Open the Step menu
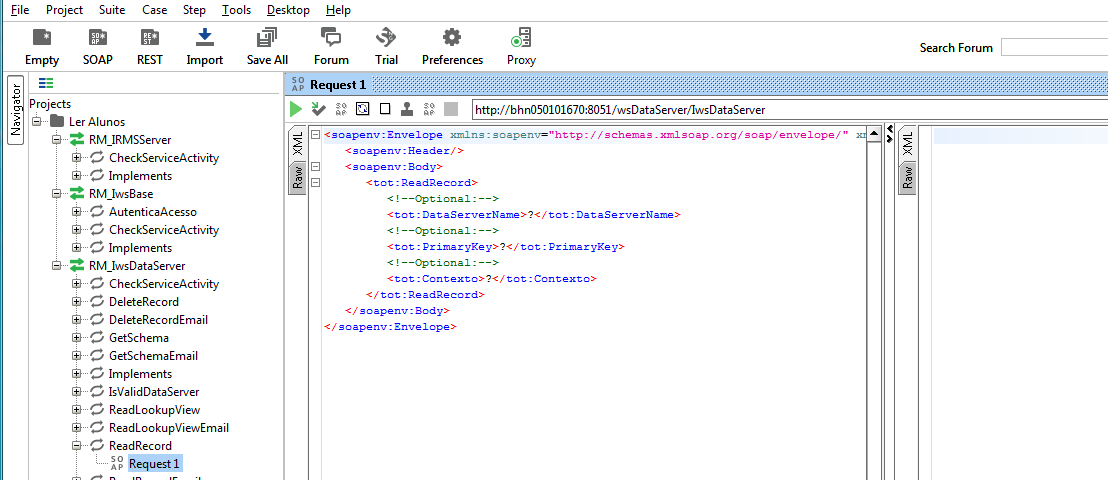Screen dimensions: 1108x480 [194, 10]
